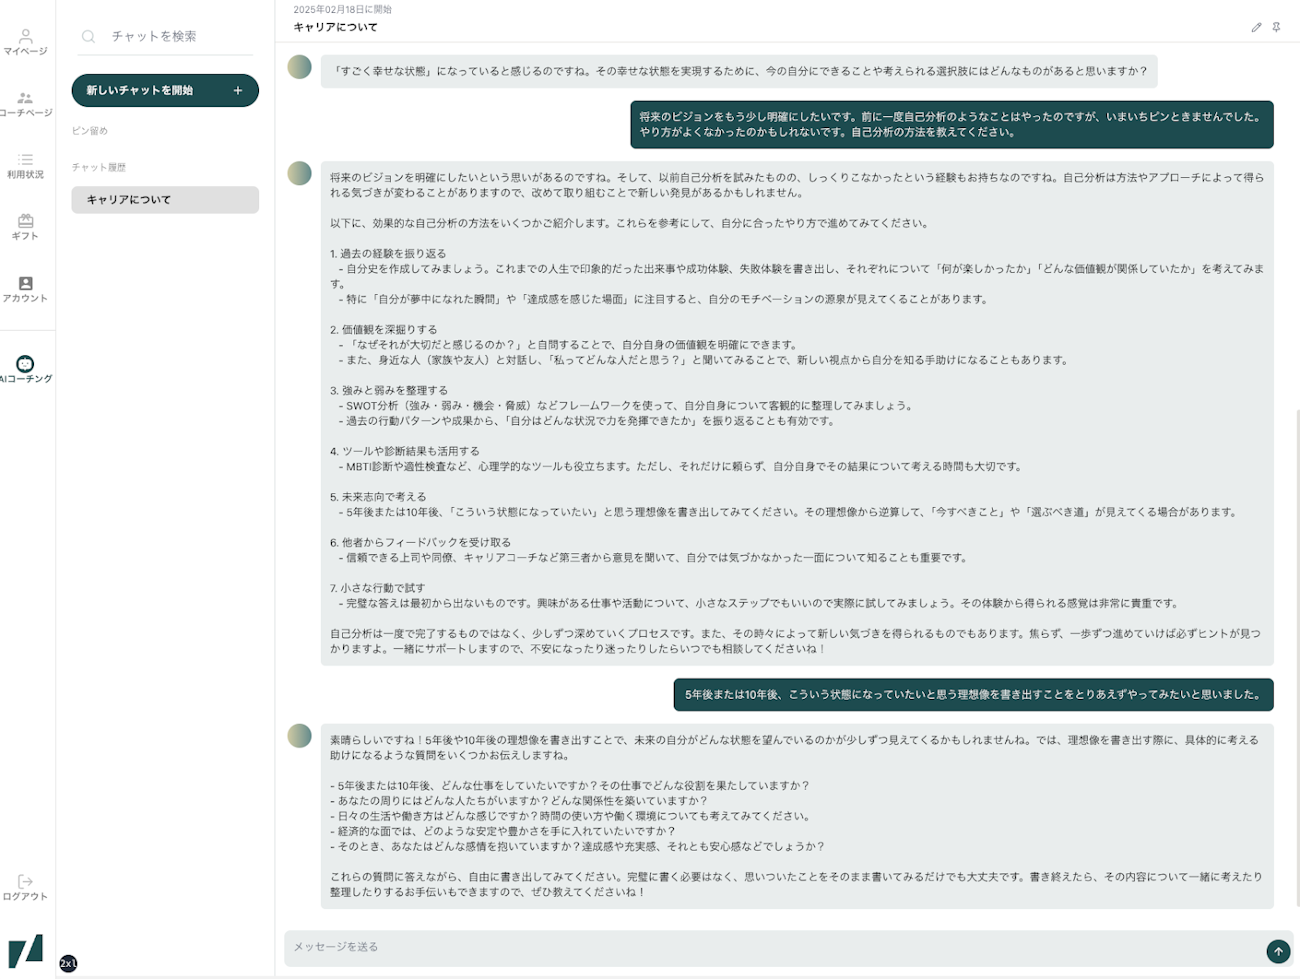1300x979 pixels.
Task: Click the ピン留め section label
Action: pos(89,131)
